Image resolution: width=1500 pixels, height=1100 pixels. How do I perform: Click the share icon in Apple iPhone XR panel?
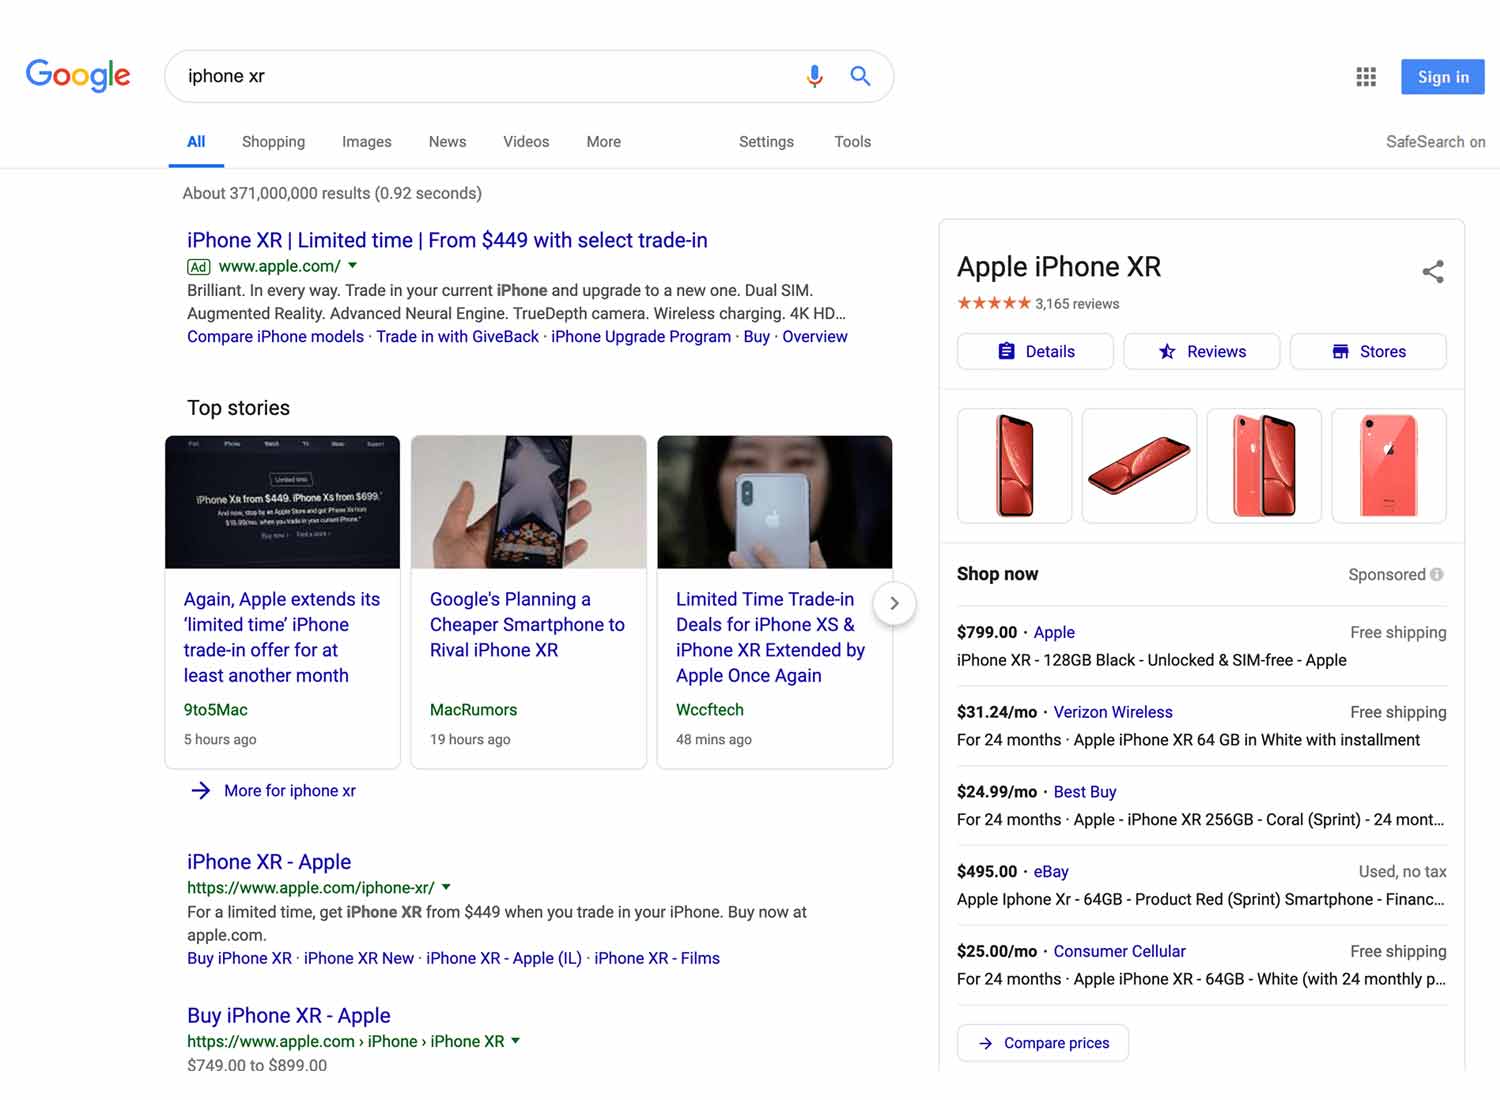pyautogui.click(x=1433, y=271)
